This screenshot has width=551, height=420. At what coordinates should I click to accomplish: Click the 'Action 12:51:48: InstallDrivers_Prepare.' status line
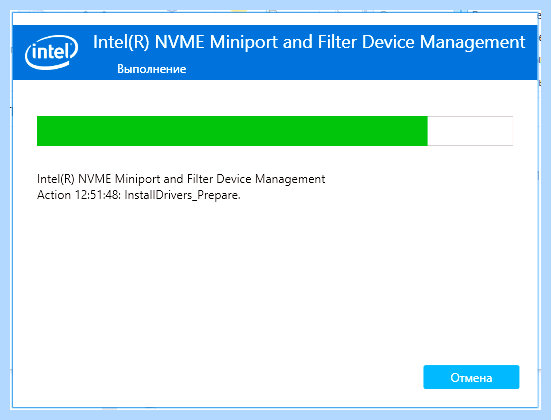[x=138, y=195]
